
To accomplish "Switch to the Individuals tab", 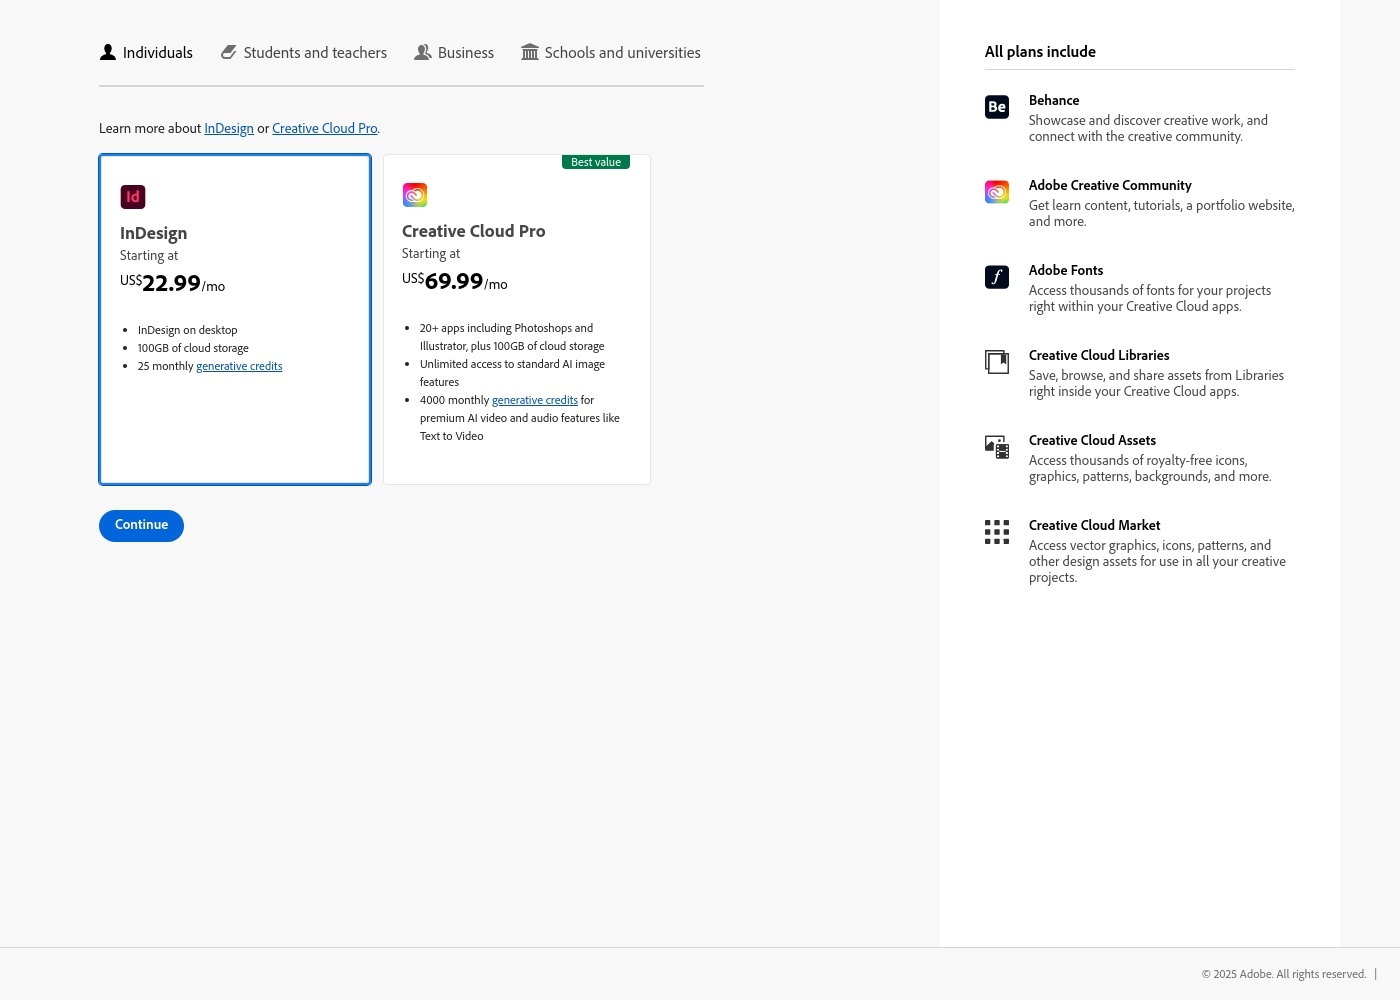I will tap(146, 53).
